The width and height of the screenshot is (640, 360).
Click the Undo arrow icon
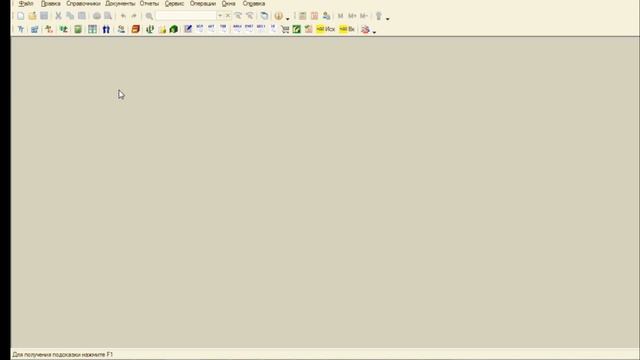coord(123,16)
